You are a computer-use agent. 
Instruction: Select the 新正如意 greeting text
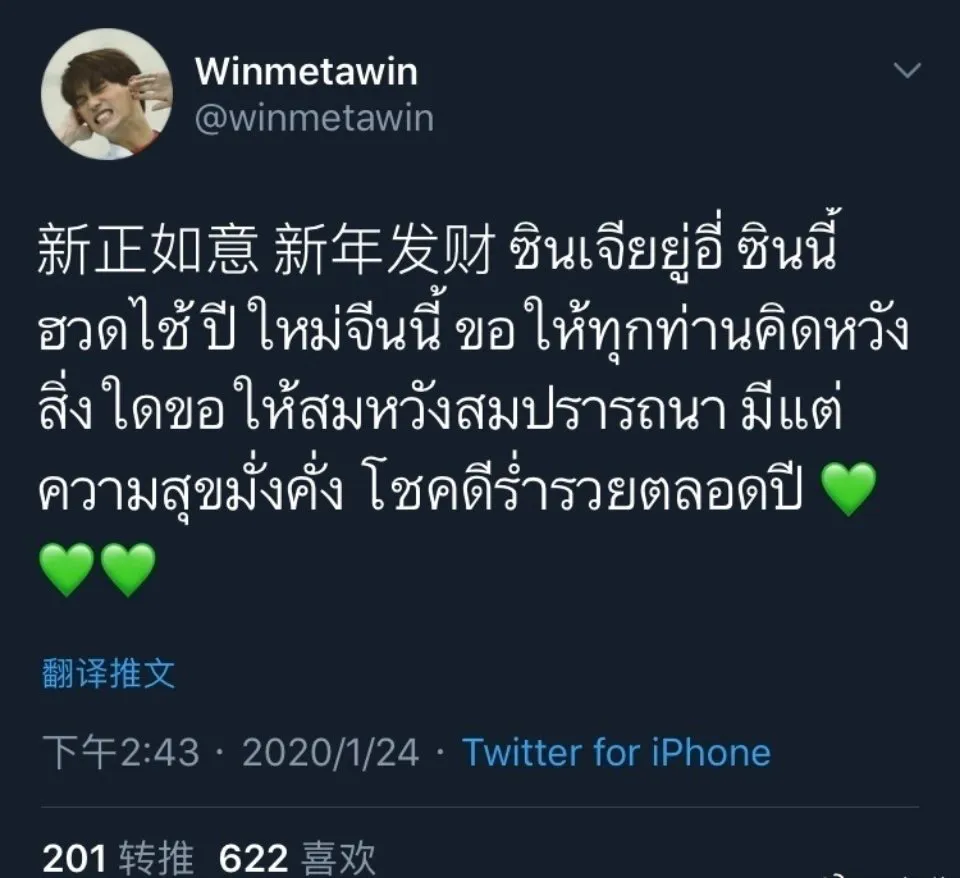coord(148,251)
